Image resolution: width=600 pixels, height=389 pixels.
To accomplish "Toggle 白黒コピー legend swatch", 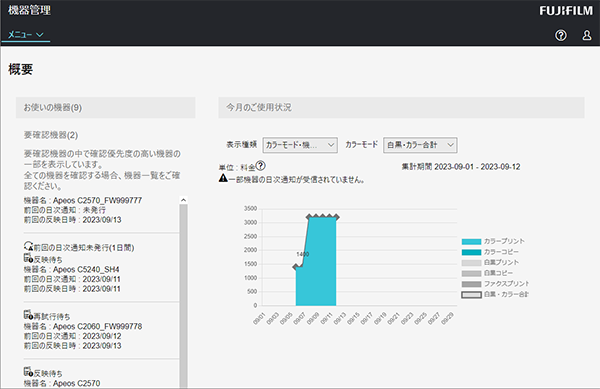I will pyautogui.click(x=471, y=273).
